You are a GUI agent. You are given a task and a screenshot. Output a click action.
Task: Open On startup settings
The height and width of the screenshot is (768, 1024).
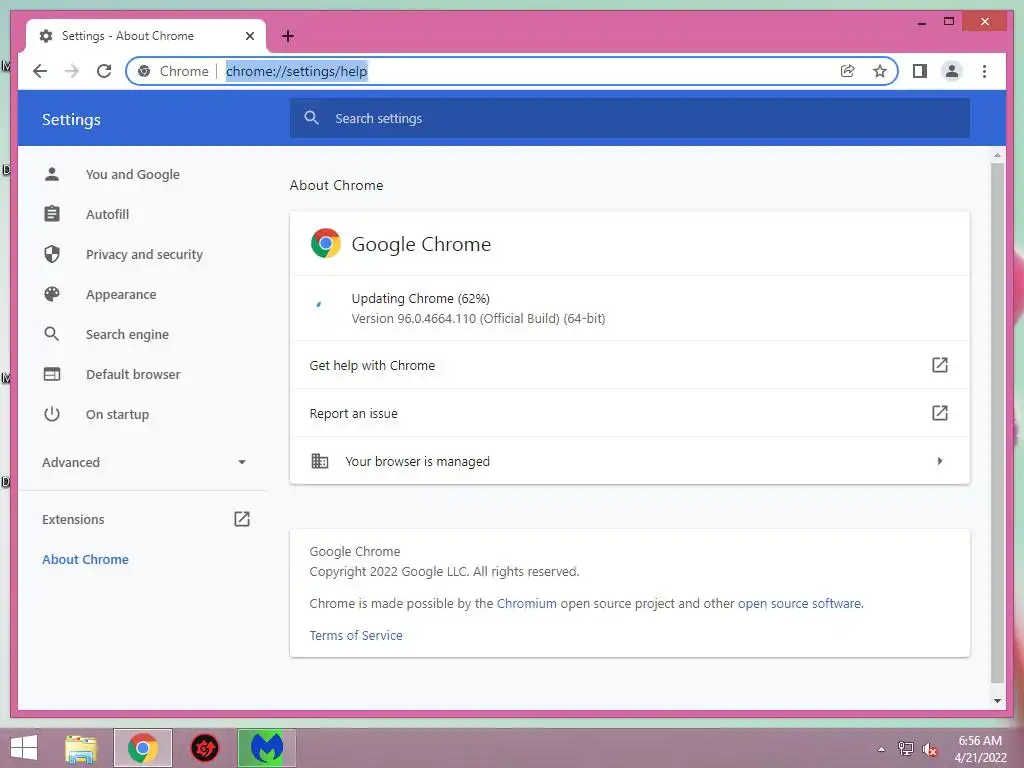(118, 414)
